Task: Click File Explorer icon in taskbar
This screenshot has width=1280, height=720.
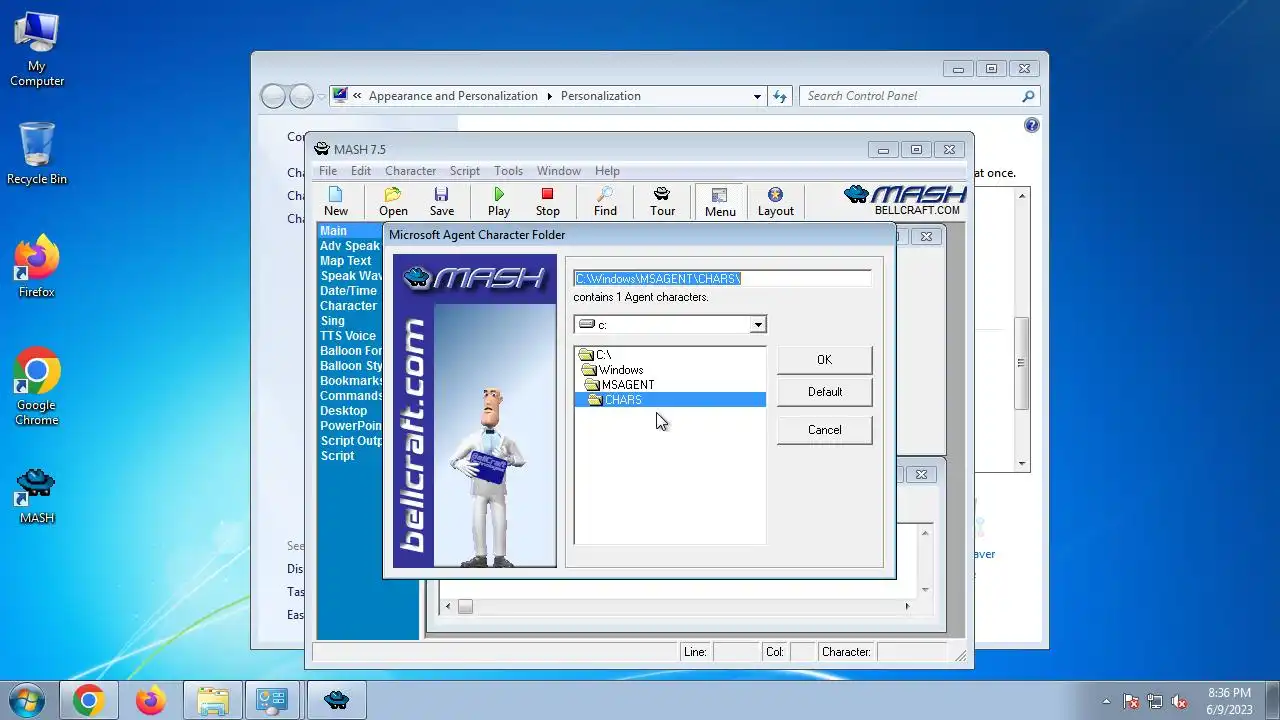Action: (x=213, y=700)
